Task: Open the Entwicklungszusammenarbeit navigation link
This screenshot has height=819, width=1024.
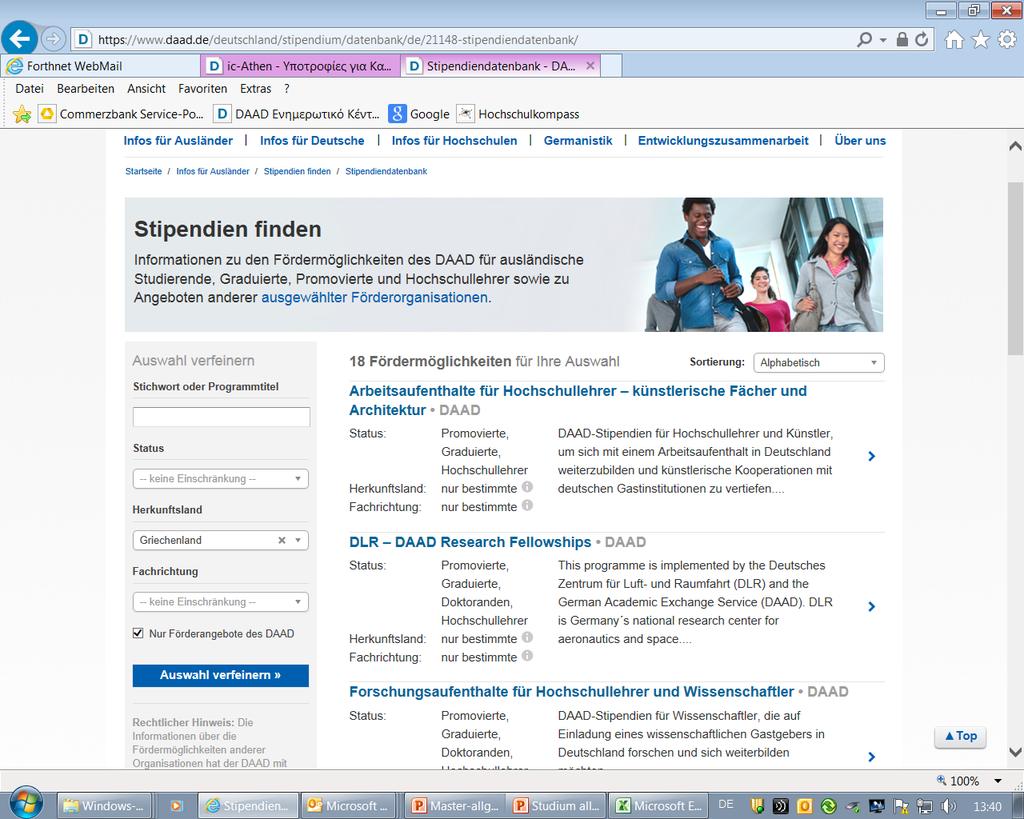Action: (723, 140)
